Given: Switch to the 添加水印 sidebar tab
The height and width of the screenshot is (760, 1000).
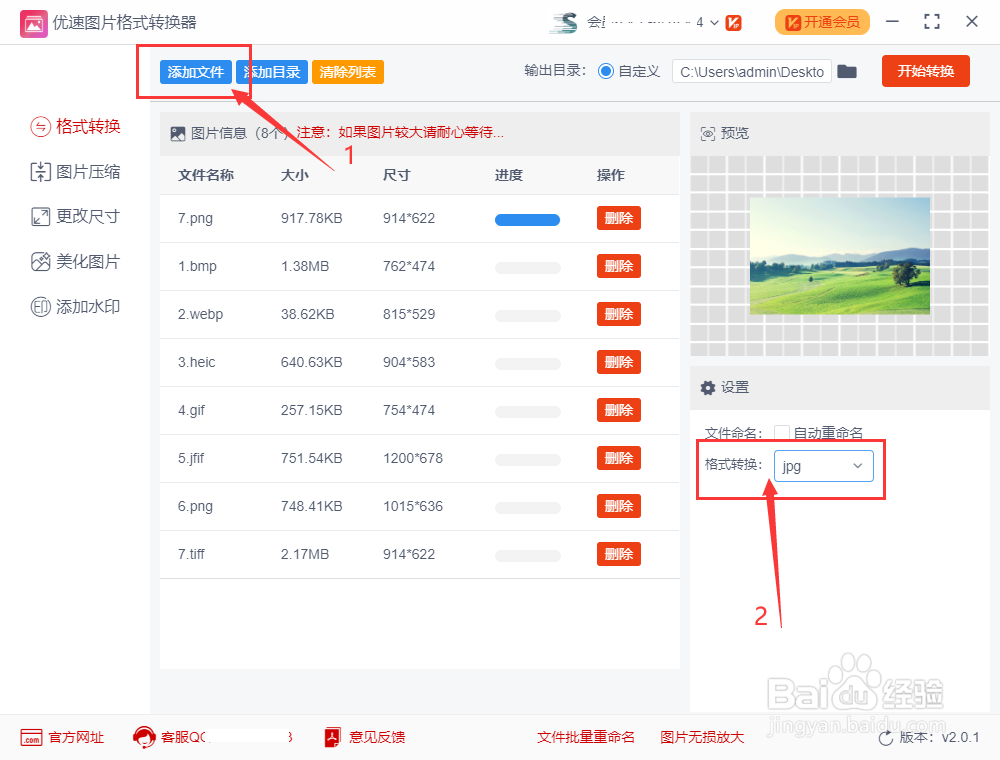Looking at the screenshot, I should click(75, 307).
